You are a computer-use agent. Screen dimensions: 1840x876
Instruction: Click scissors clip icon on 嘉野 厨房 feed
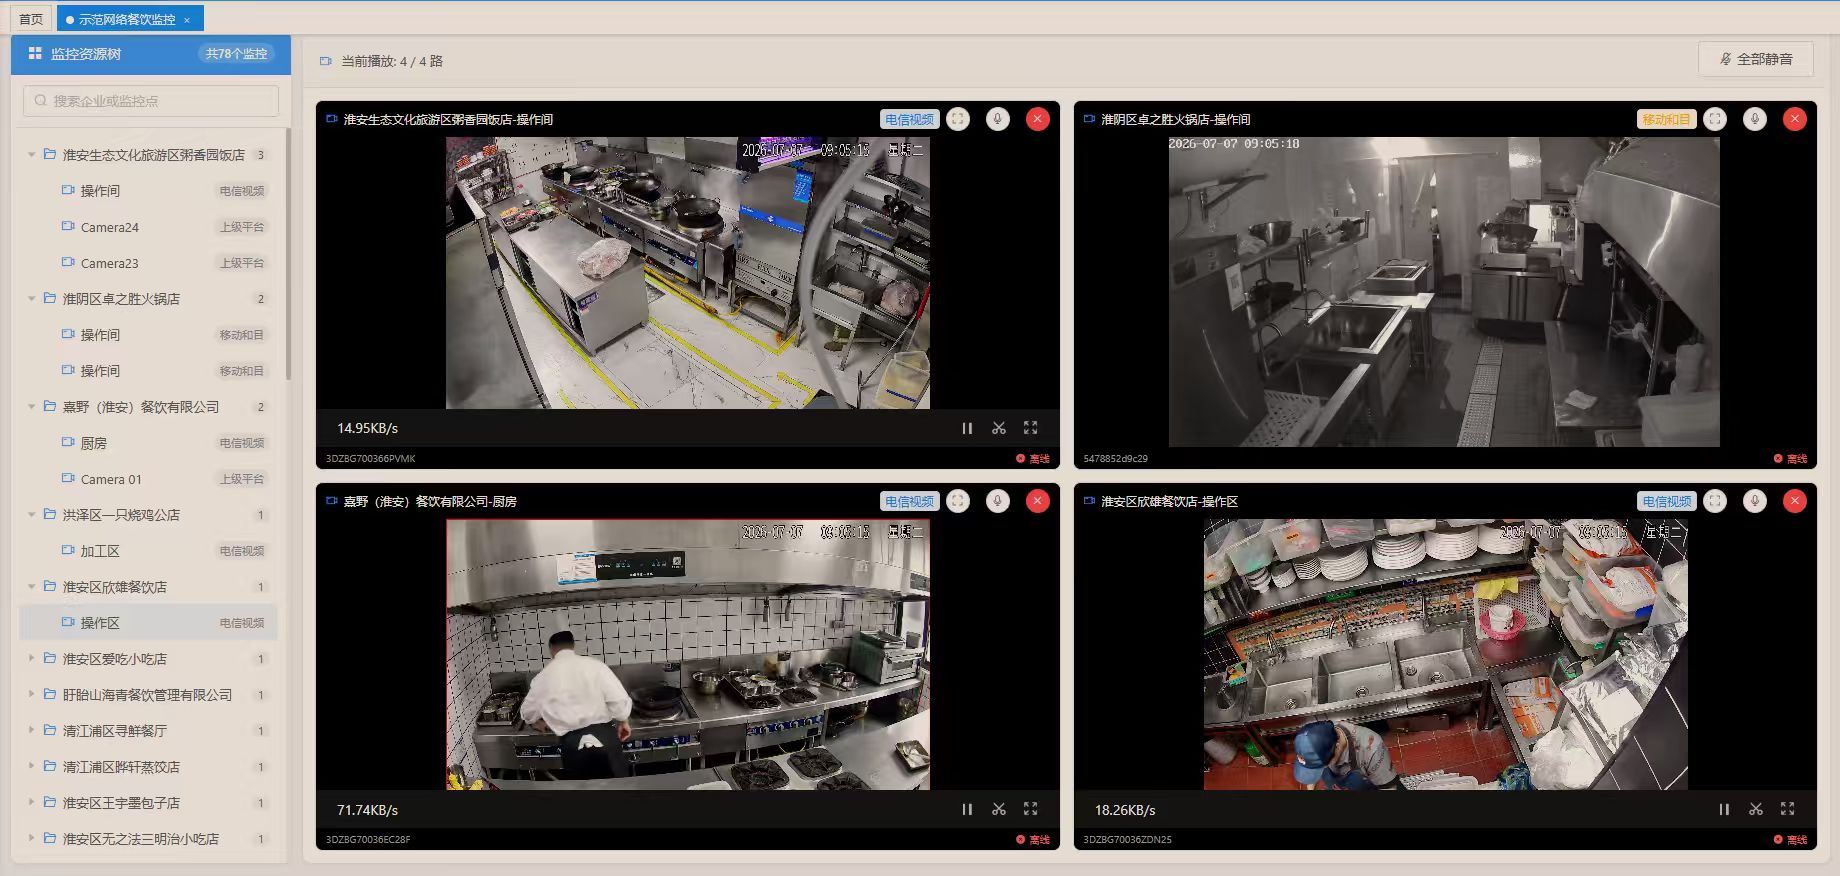999,809
